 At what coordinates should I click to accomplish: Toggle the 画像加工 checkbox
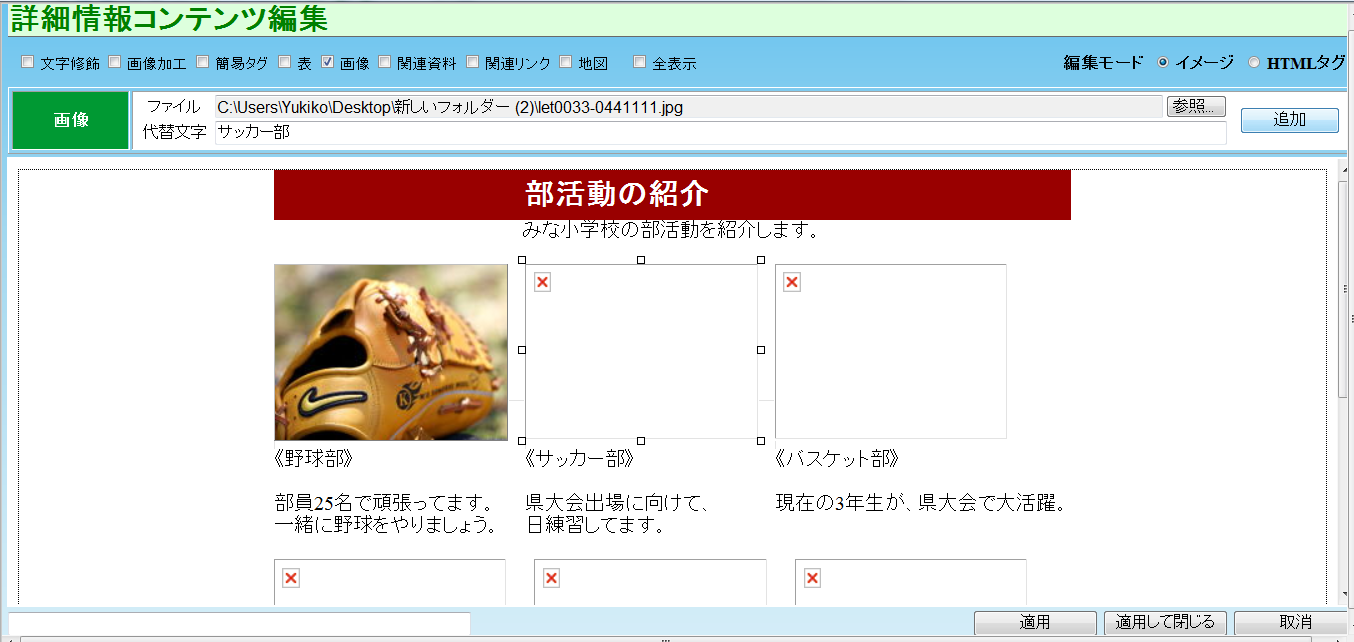tap(114, 62)
